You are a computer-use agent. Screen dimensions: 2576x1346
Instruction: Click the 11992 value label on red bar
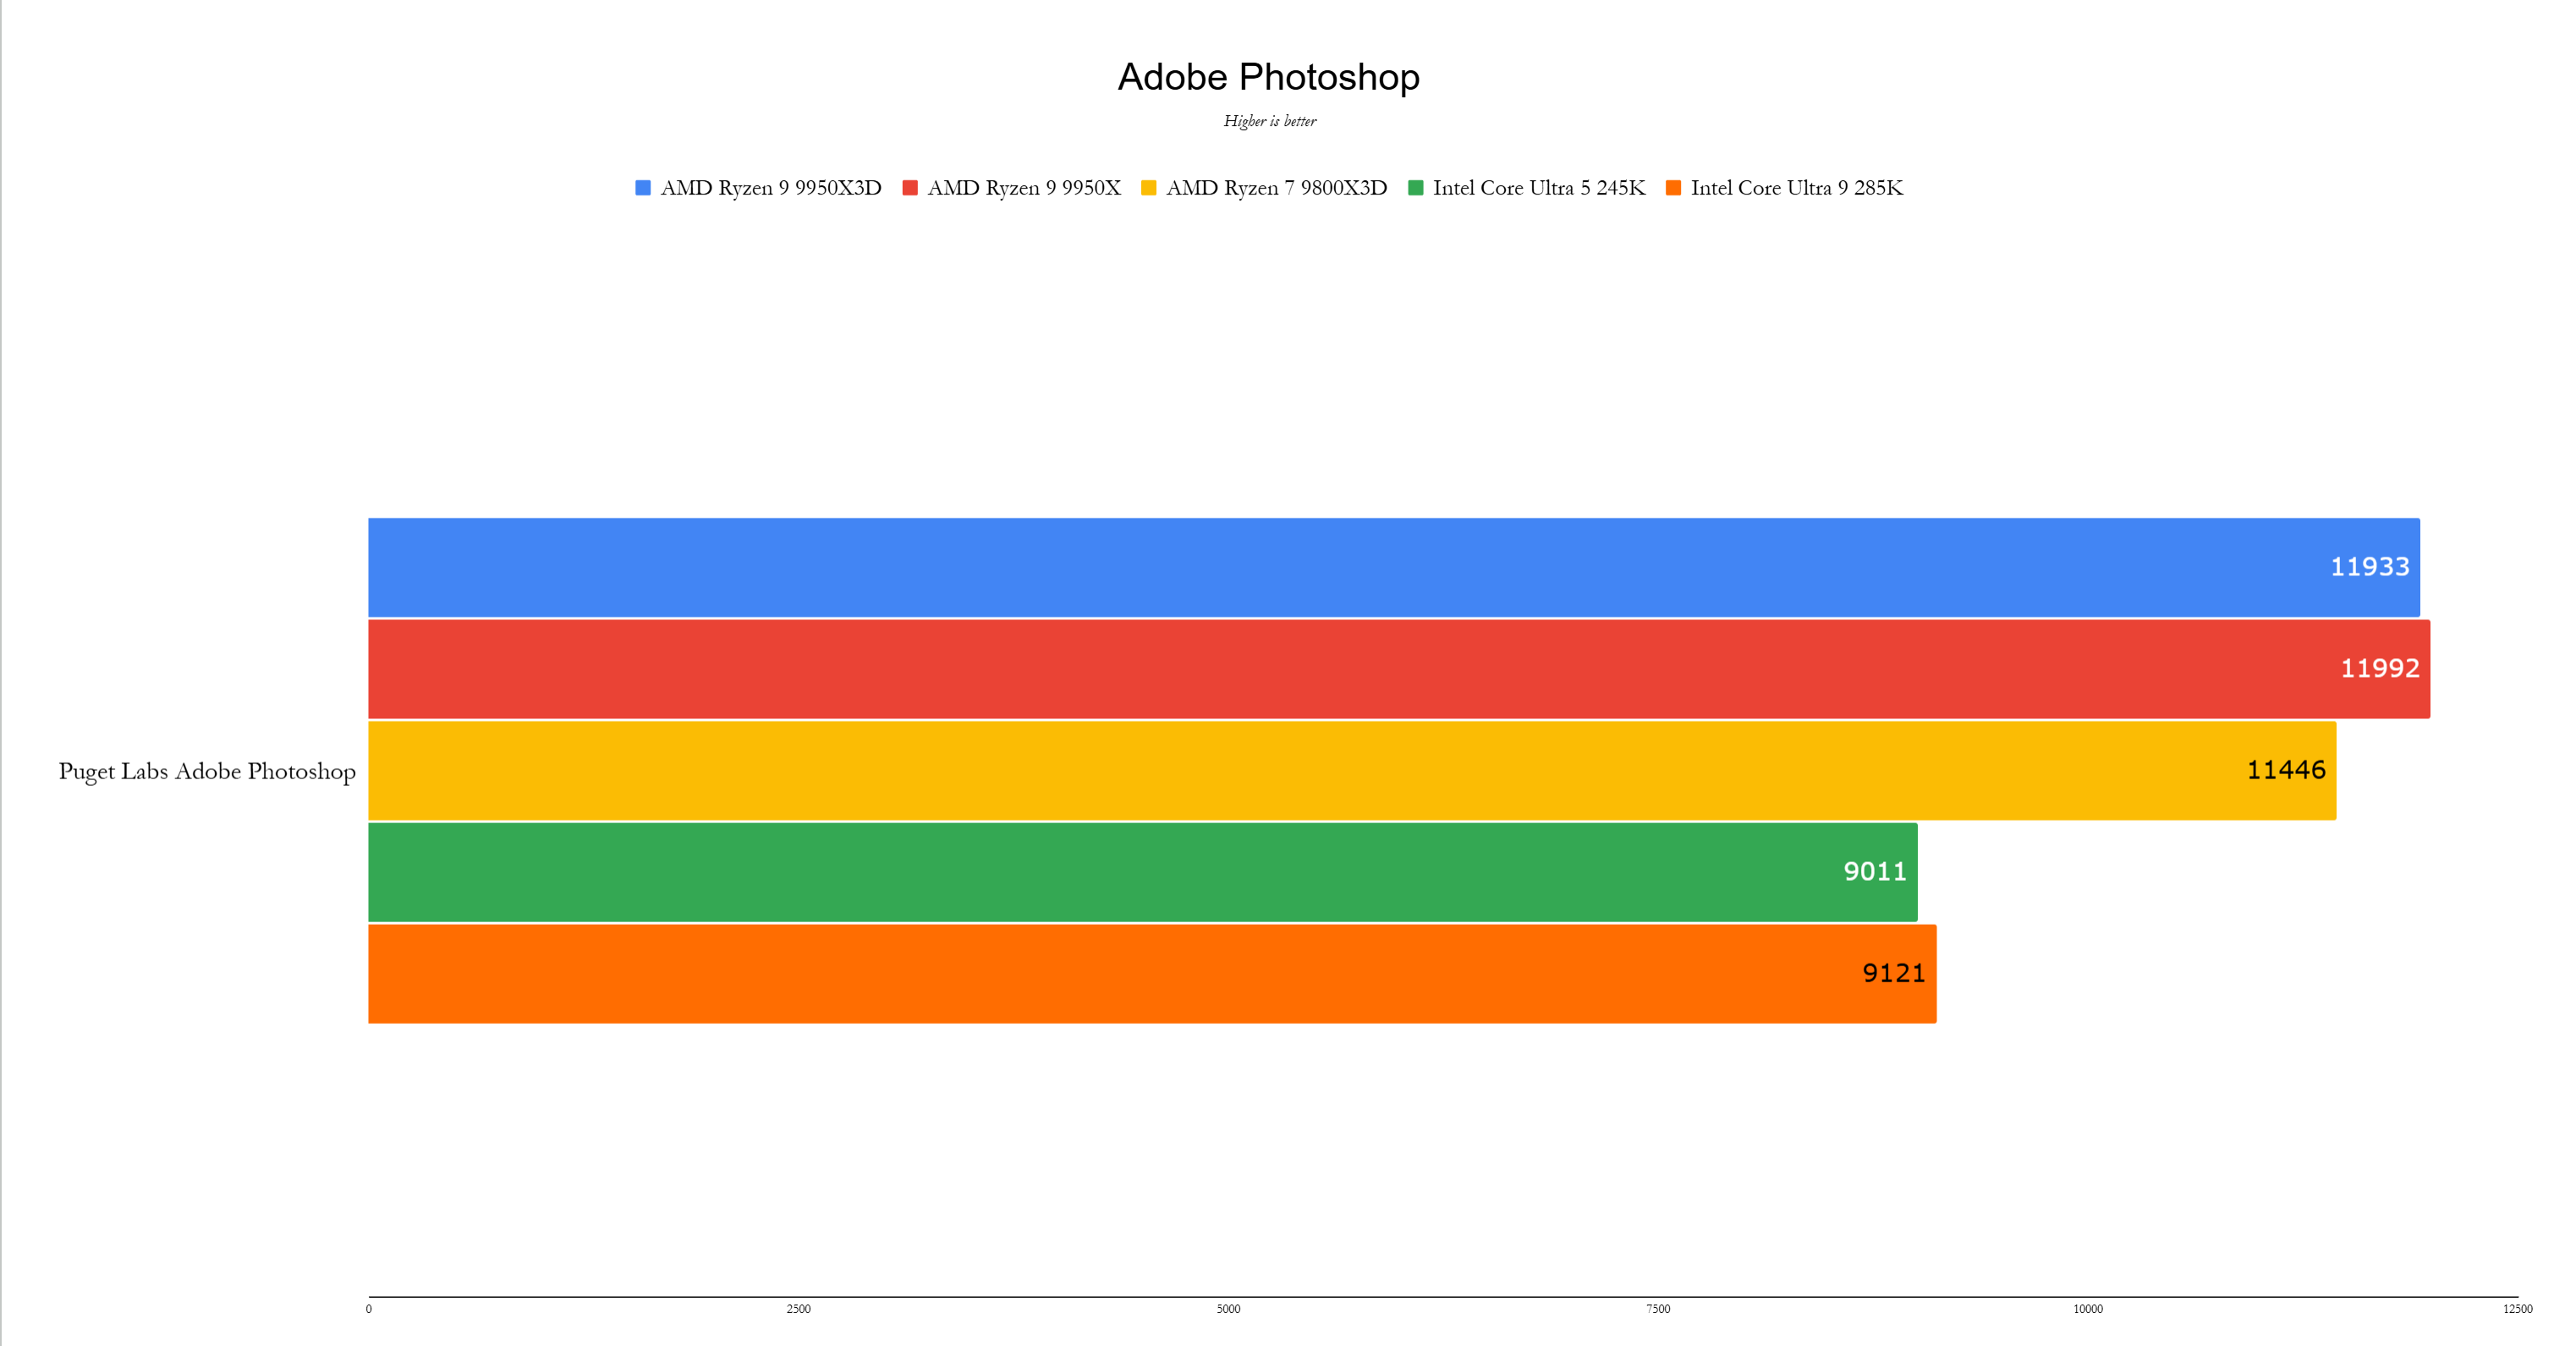tap(2379, 668)
